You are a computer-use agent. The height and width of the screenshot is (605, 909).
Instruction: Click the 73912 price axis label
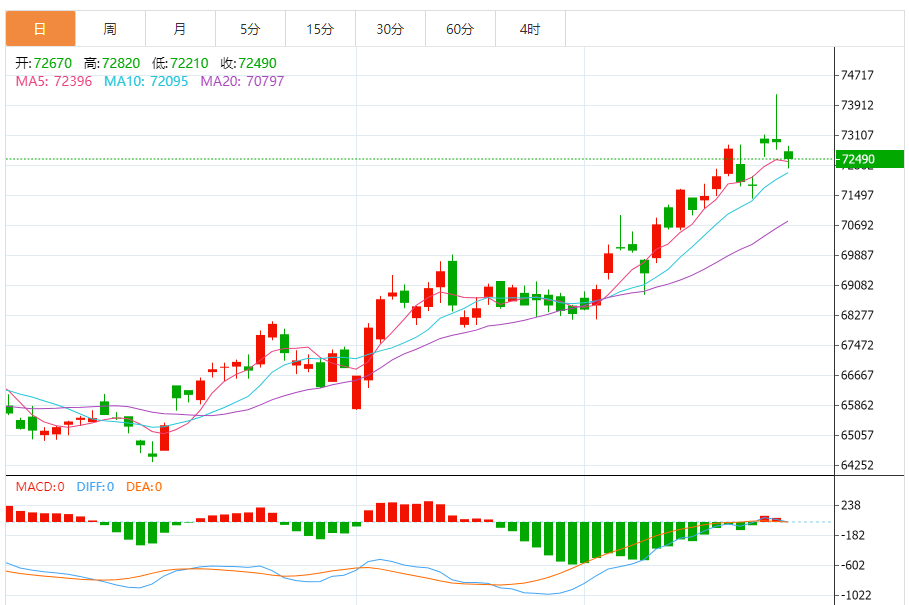coord(857,105)
